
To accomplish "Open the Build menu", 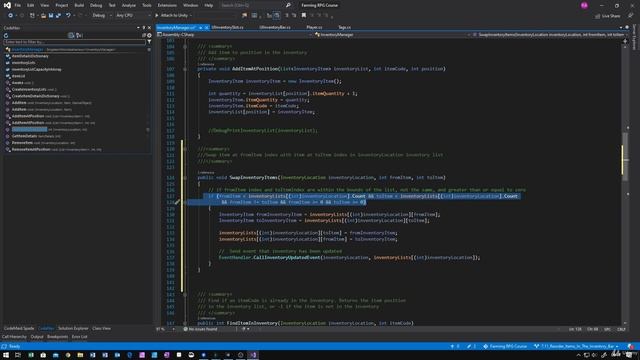I will coord(79,5).
